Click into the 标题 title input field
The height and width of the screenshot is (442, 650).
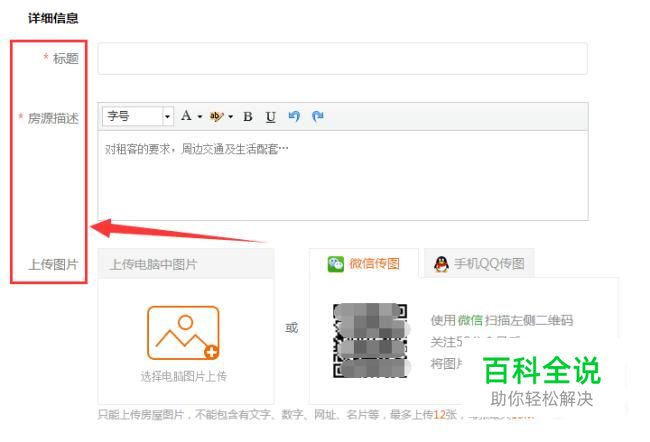(x=342, y=58)
